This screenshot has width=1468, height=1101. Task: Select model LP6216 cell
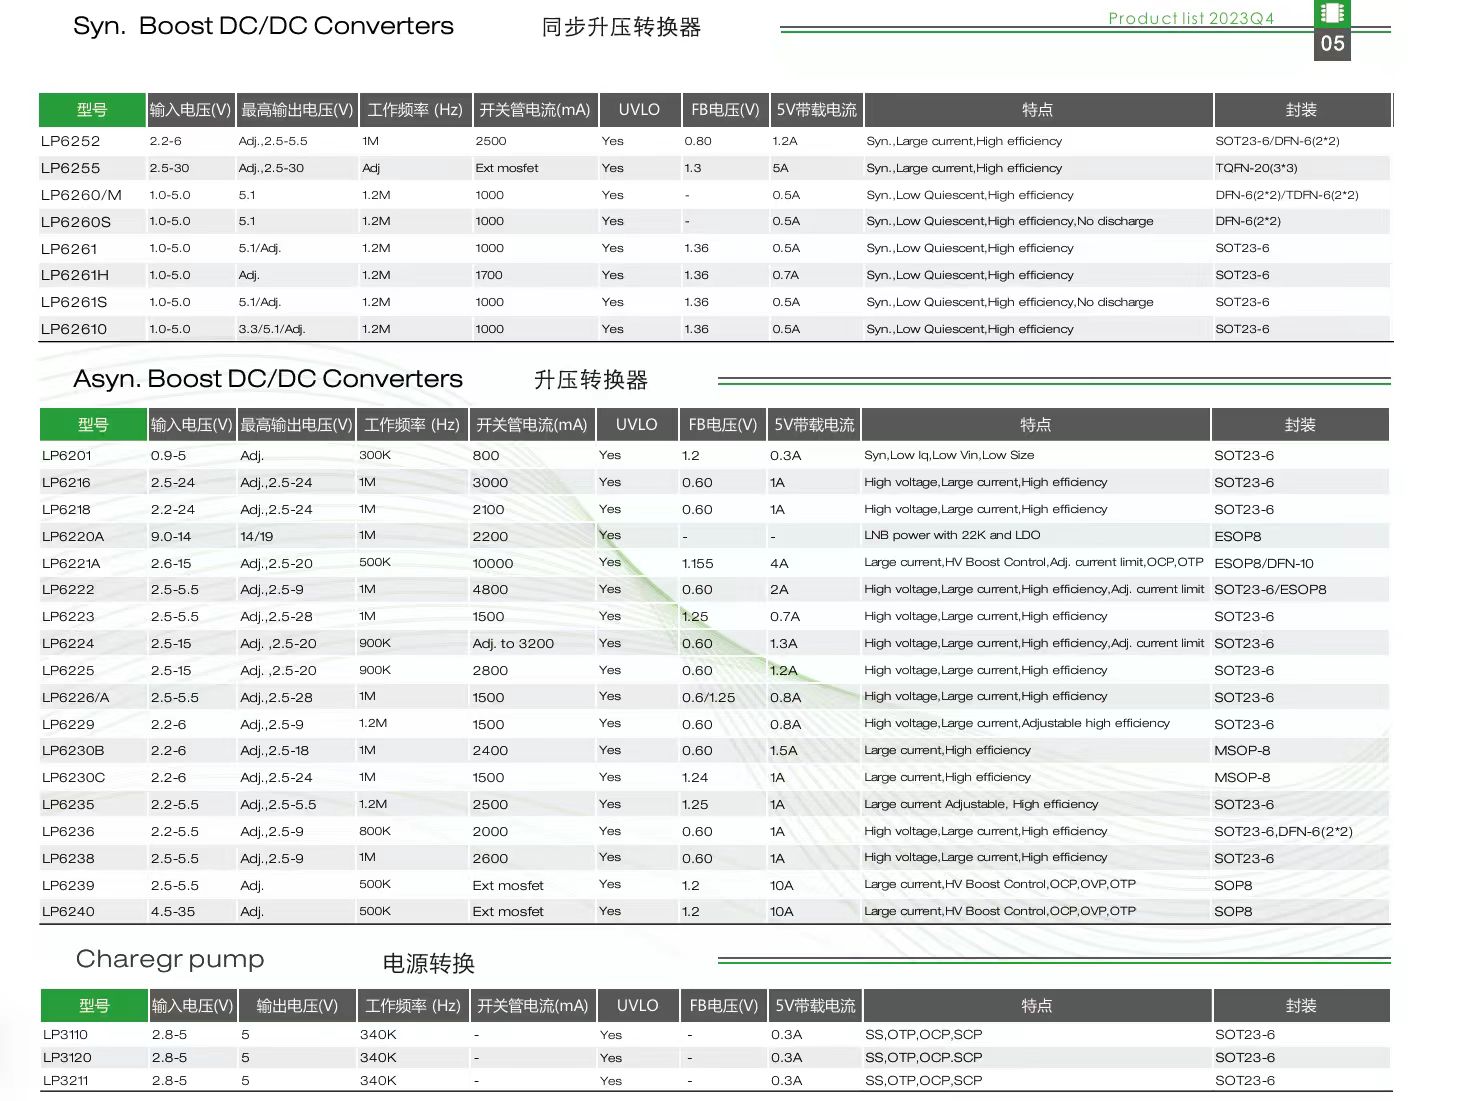tap(66, 482)
